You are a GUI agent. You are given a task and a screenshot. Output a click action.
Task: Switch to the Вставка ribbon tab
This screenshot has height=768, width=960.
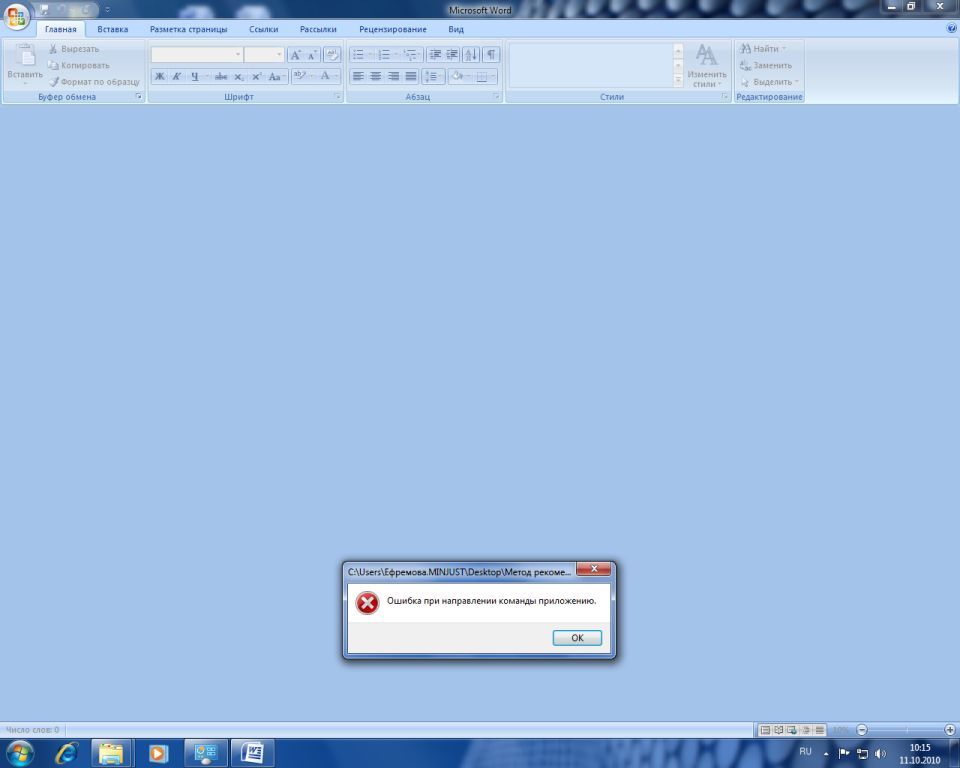click(x=113, y=29)
